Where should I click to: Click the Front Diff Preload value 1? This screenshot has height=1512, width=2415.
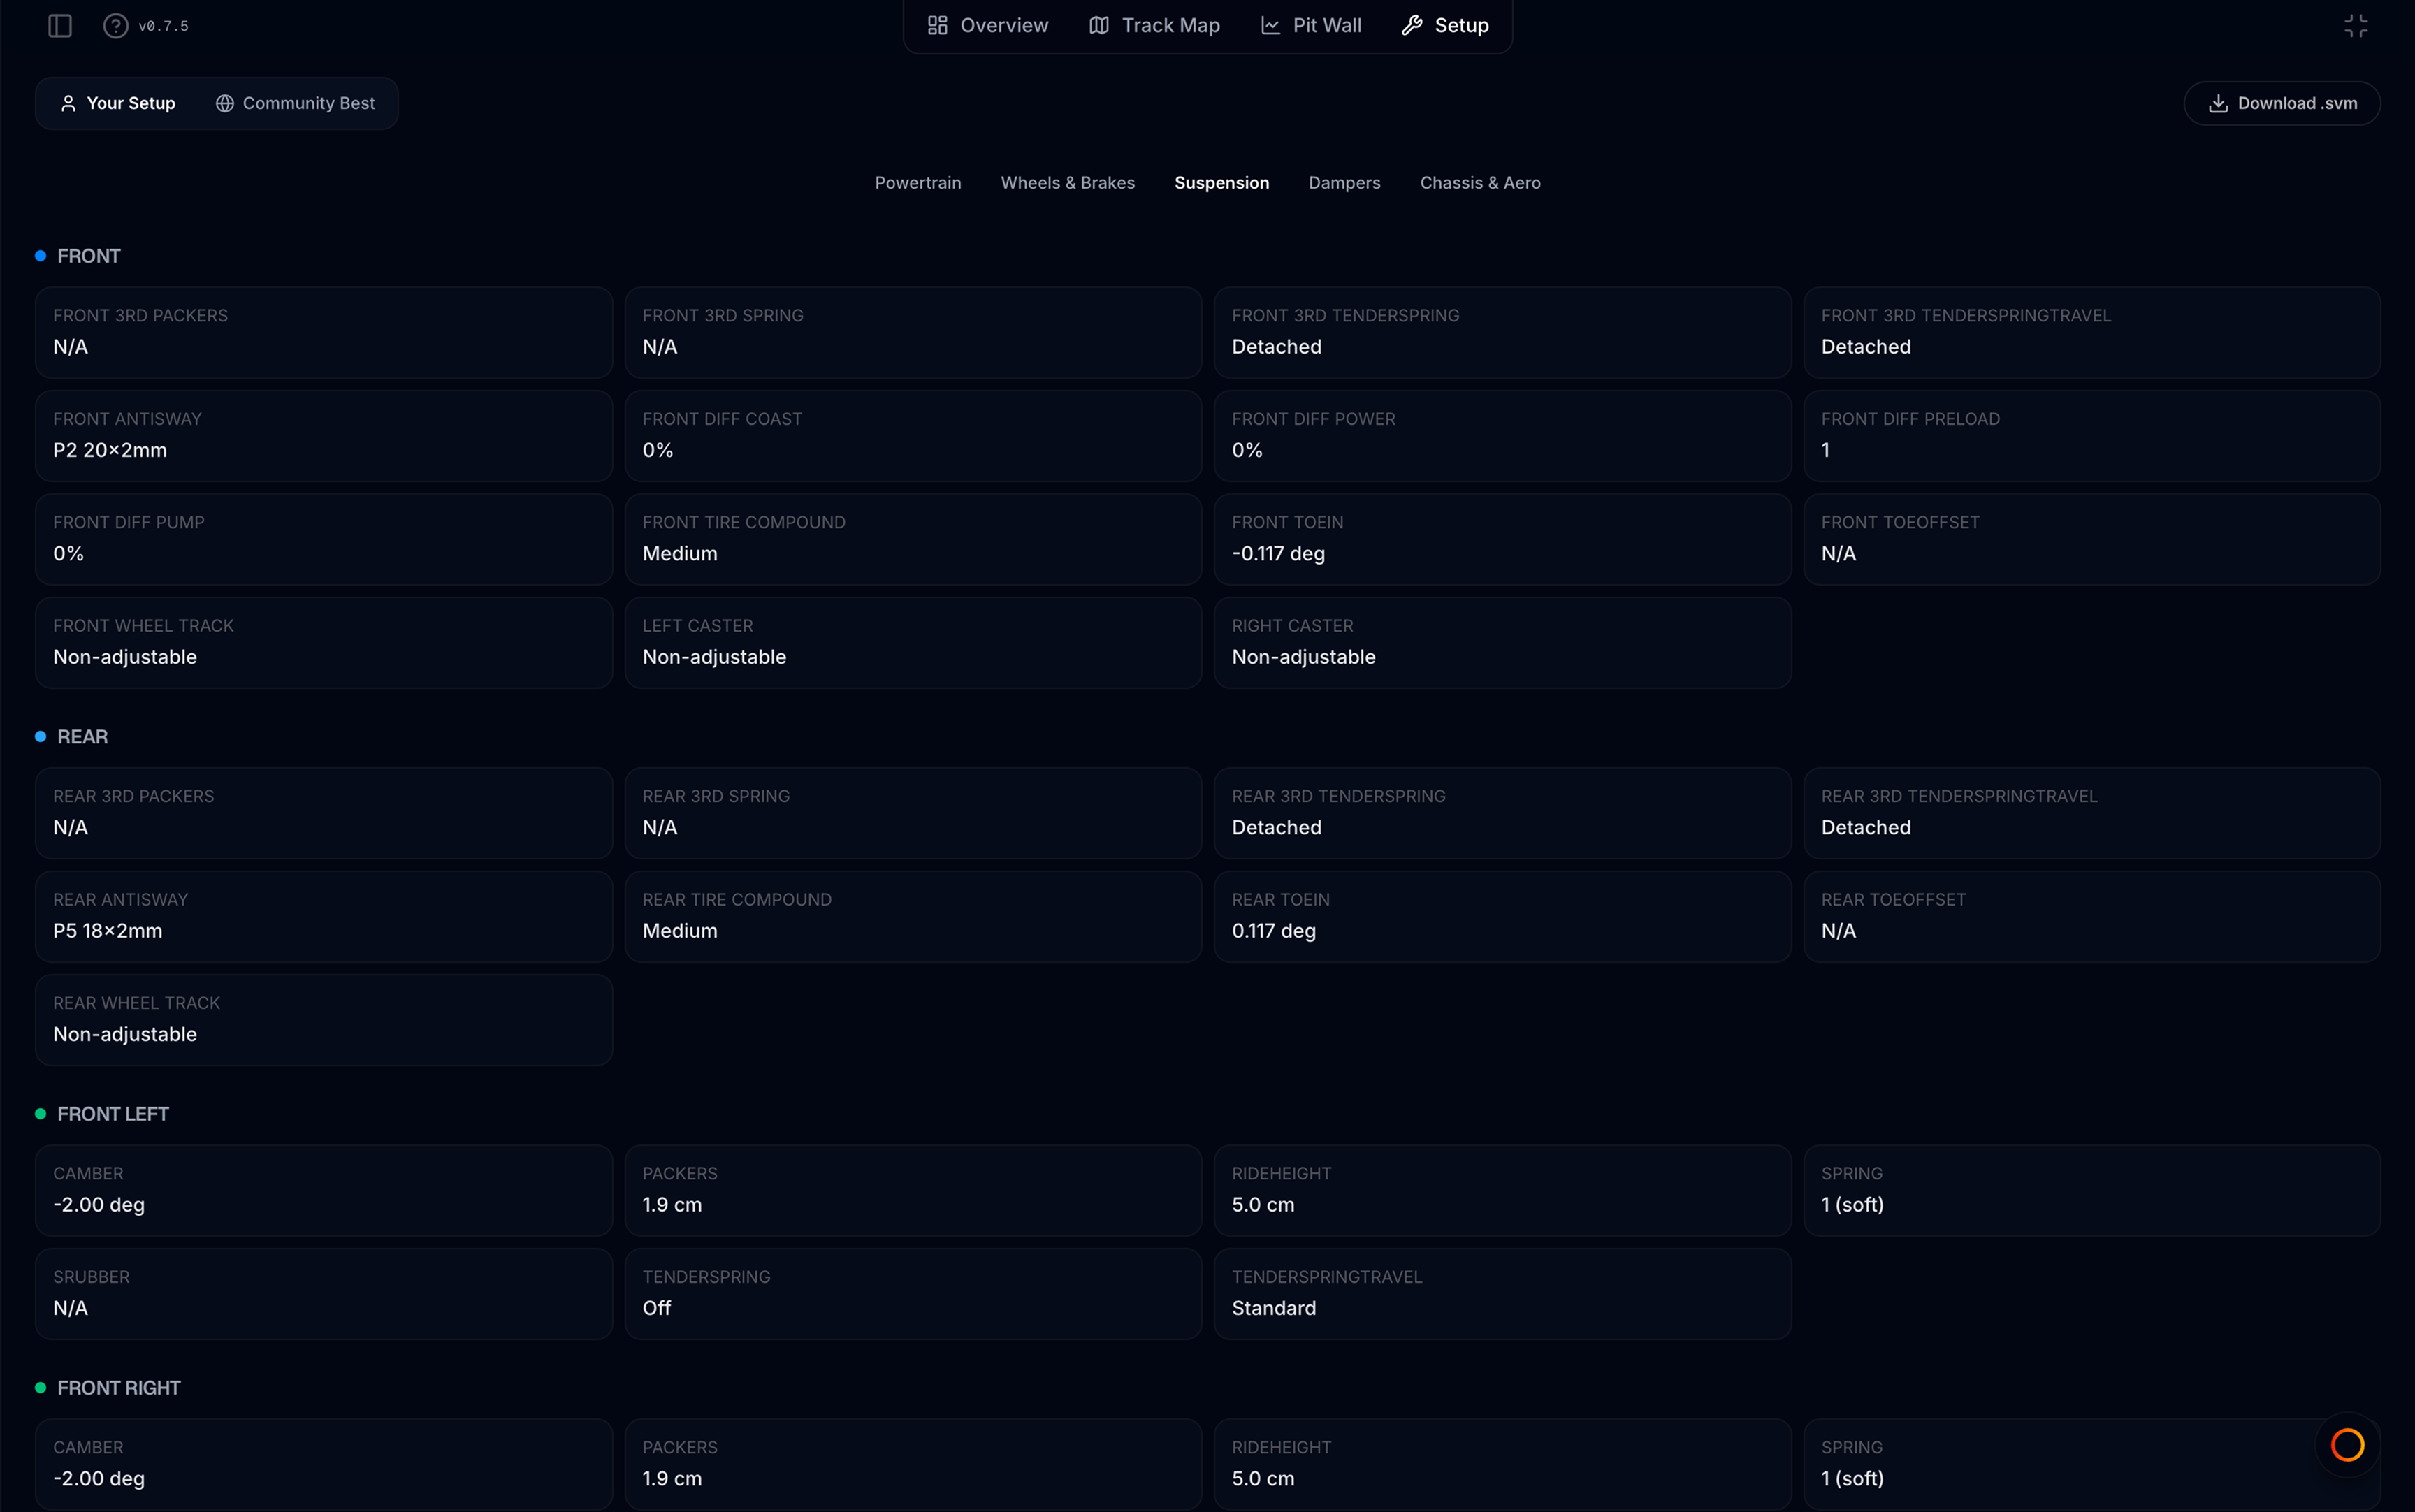[1826, 451]
